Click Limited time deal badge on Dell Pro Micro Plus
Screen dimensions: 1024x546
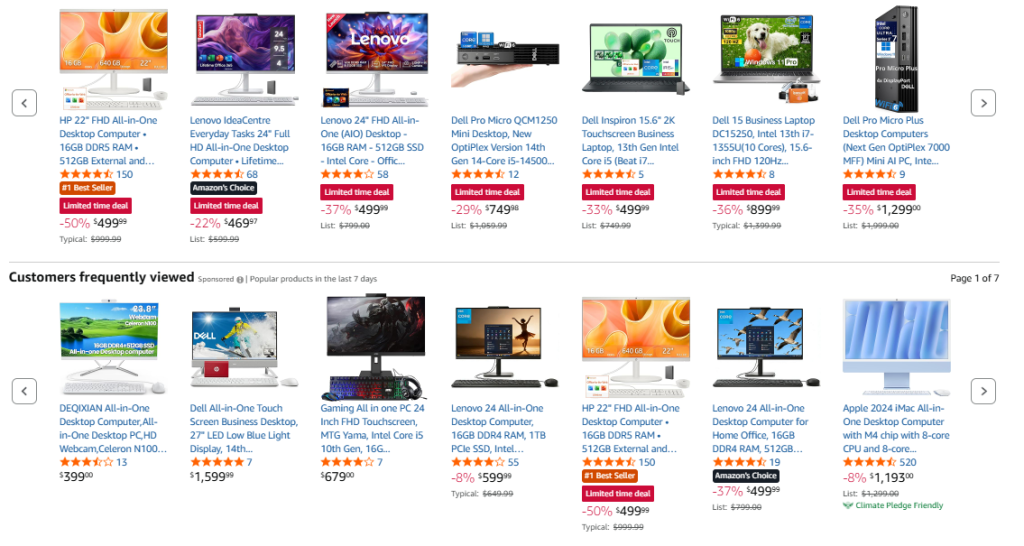pos(879,192)
